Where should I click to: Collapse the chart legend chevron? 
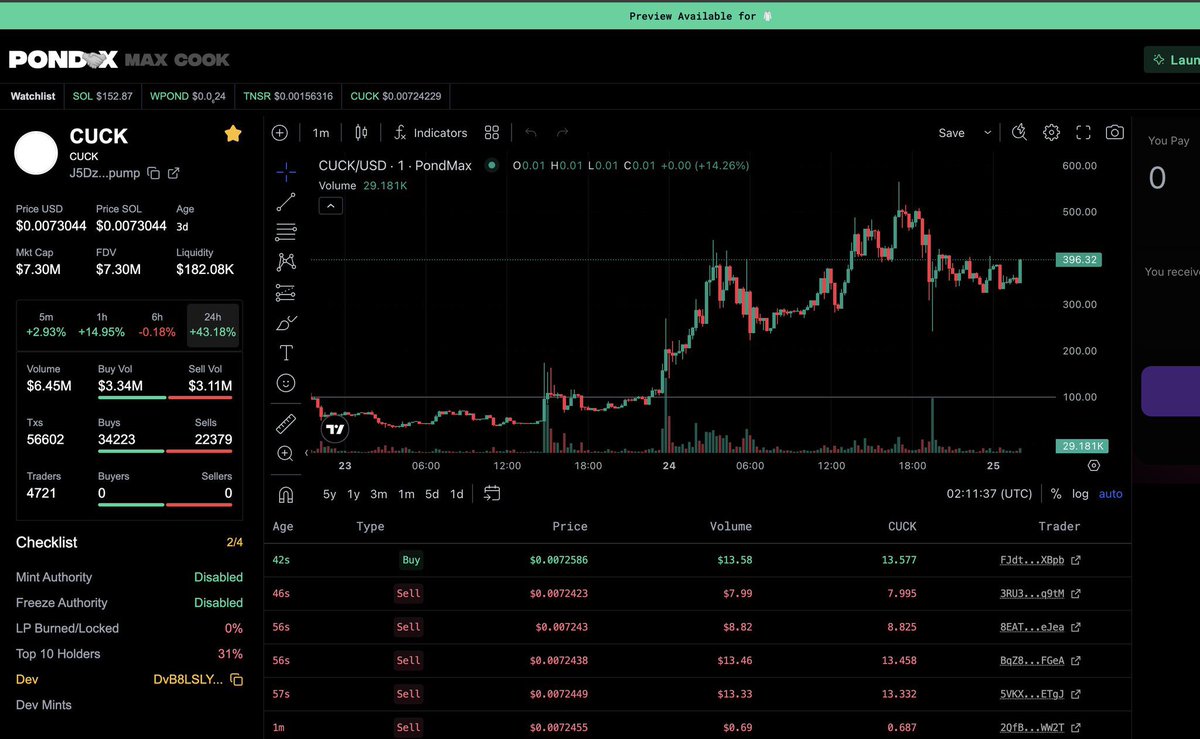pos(331,205)
